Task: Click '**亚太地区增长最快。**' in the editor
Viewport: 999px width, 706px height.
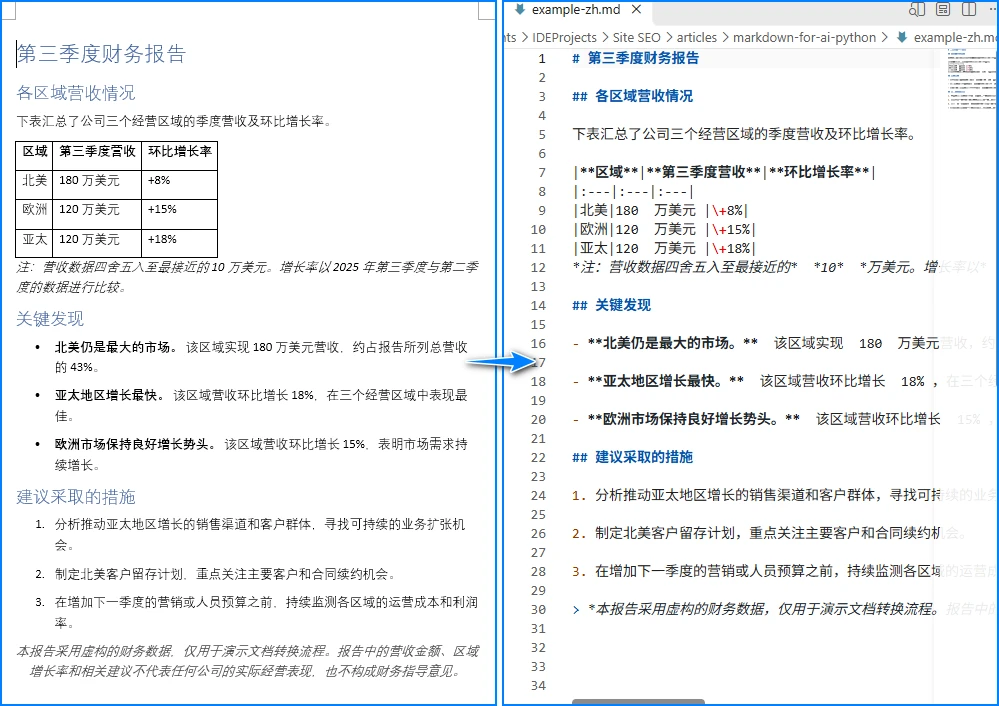Action: coord(666,381)
